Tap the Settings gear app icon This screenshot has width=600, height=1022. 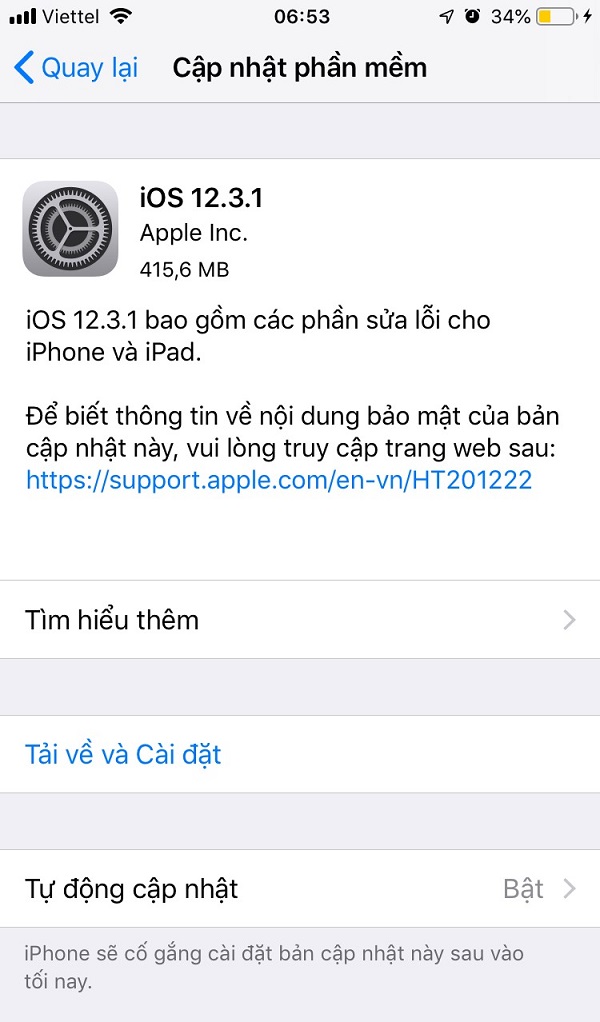click(70, 229)
